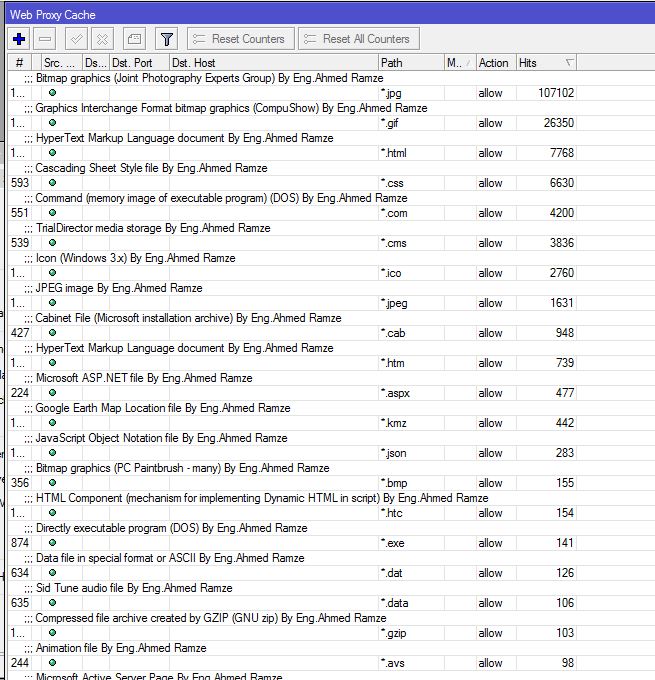Click the green status dot in *.avs row
Viewport: 655px width, 680px height.
click(52, 662)
